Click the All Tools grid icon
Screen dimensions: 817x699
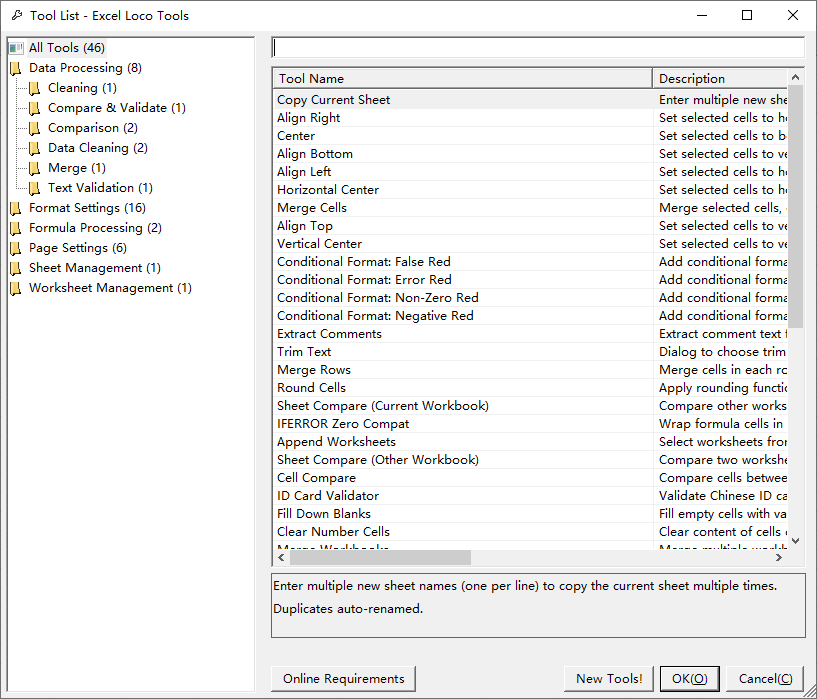pyautogui.click(x=16, y=48)
